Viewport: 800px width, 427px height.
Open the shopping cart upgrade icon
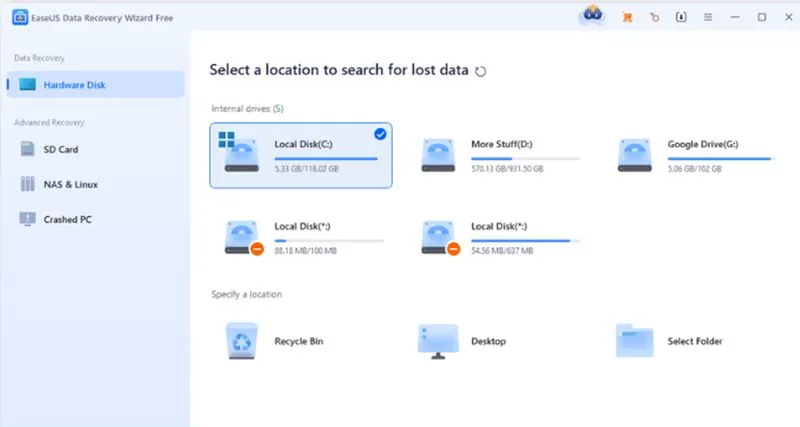[x=627, y=17]
